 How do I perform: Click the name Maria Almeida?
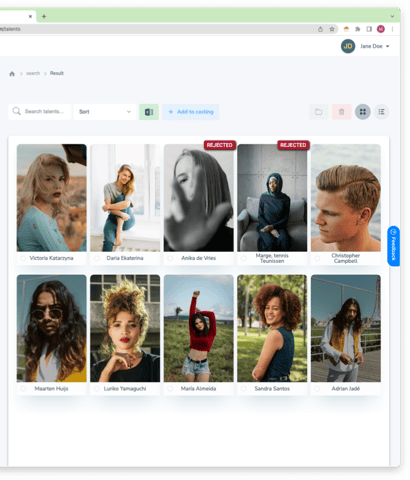(199, 389)
